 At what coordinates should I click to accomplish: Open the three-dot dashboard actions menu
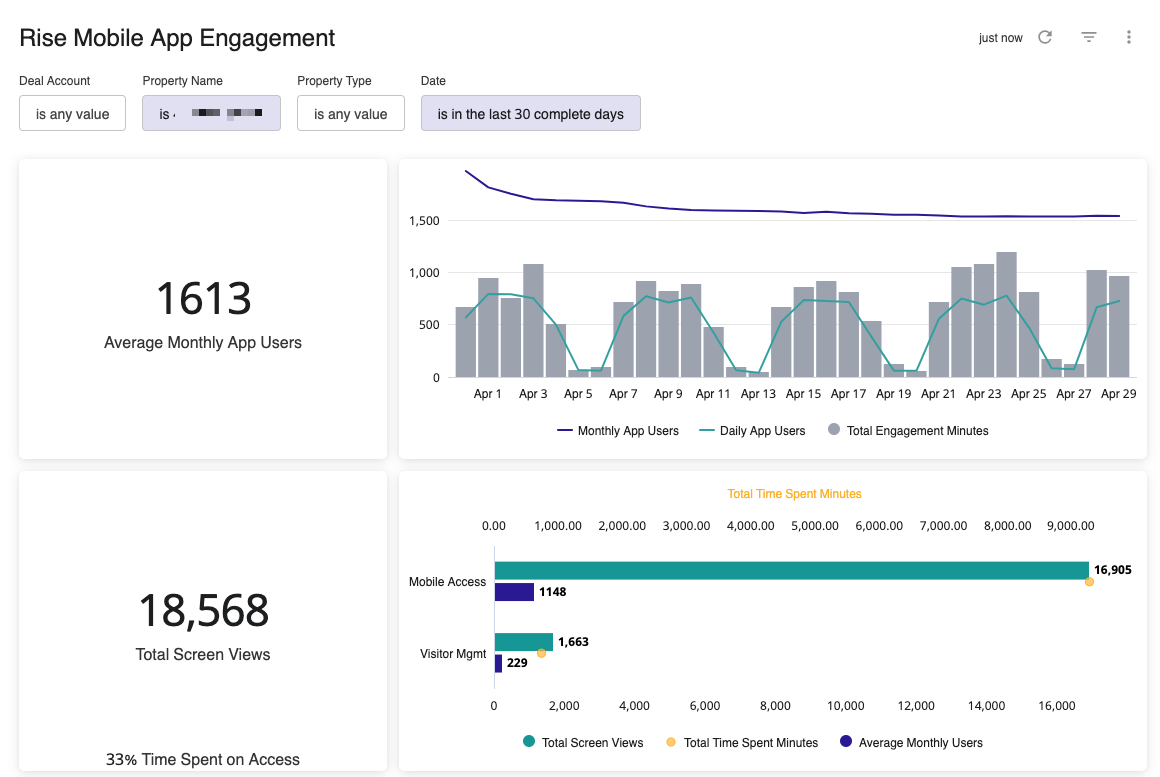coord(1129,37)
